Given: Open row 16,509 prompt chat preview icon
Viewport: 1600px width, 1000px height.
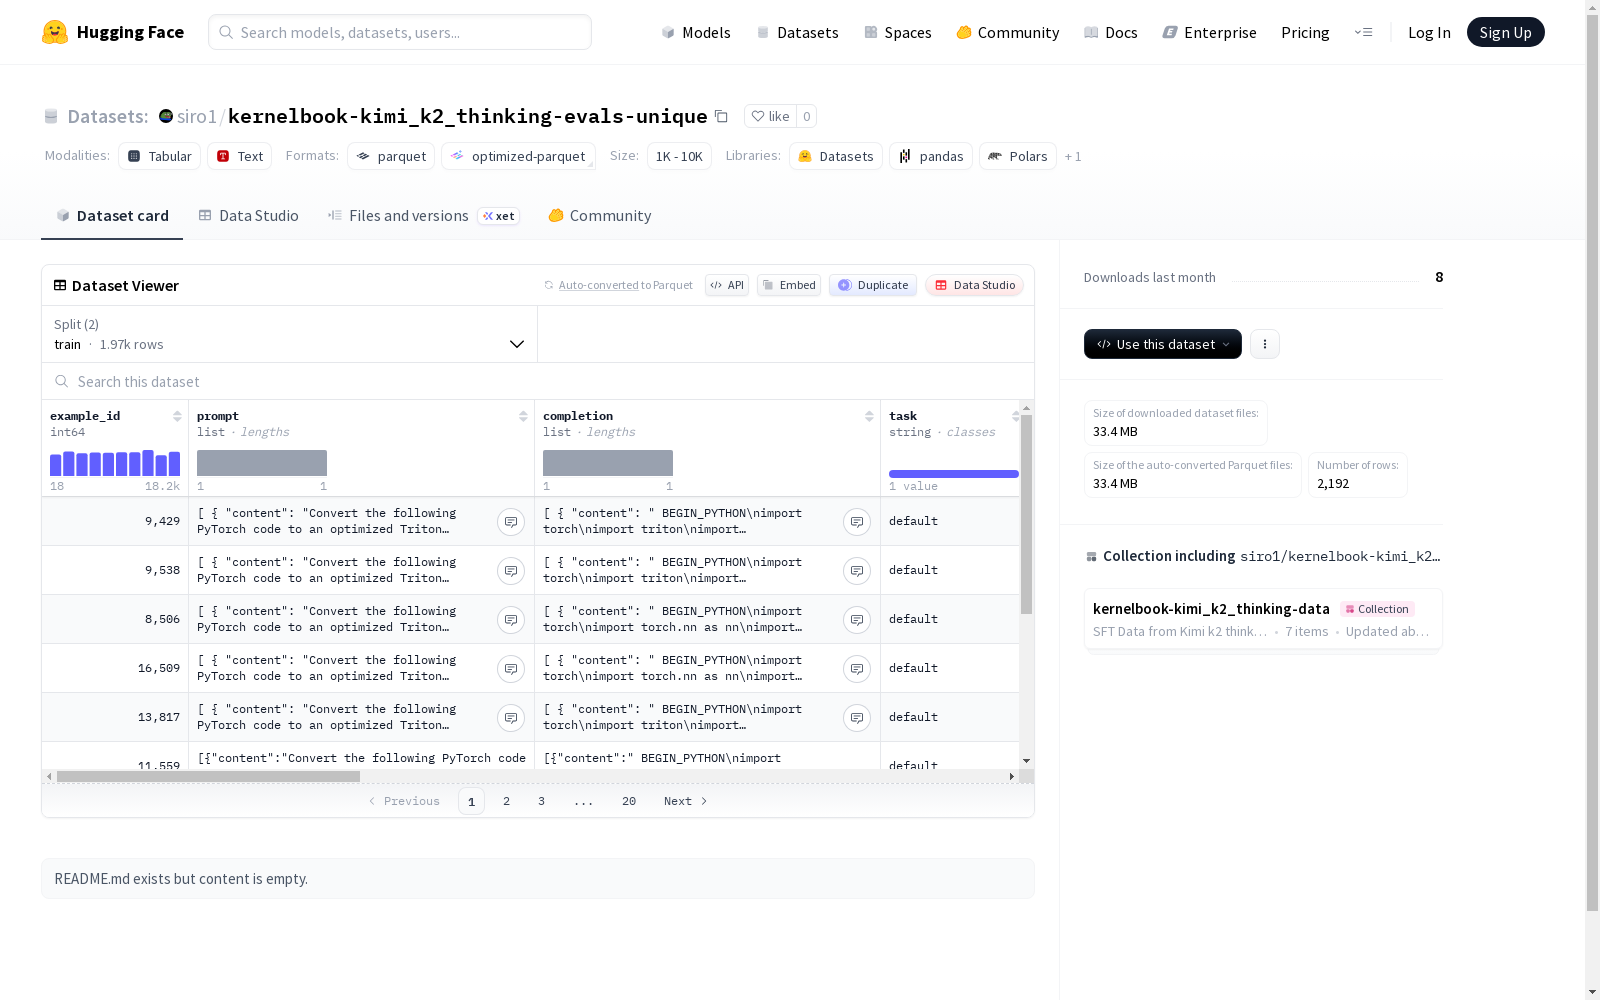Looking at the screenshot, I should point(511,668).
